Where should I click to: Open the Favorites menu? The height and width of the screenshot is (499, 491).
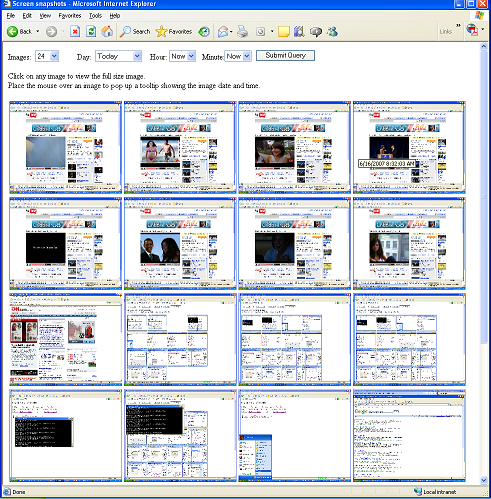[70, 16]
